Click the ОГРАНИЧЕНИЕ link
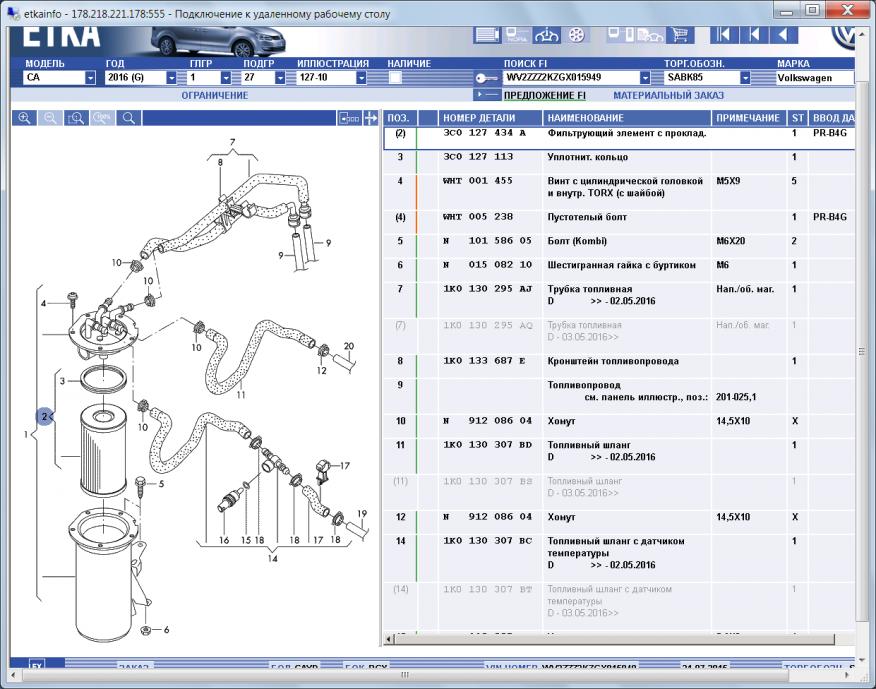The height and width of the screenshot is (689, 876). 215,96
